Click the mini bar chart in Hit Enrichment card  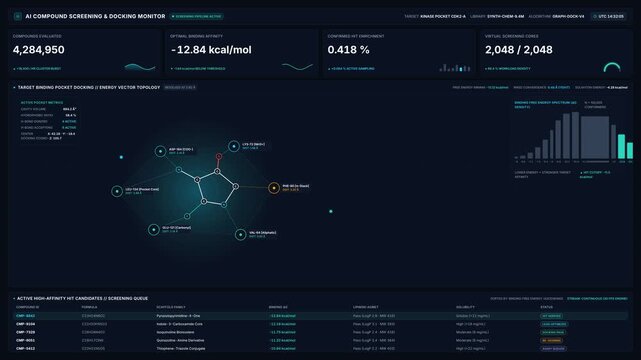tap(455, 67)
